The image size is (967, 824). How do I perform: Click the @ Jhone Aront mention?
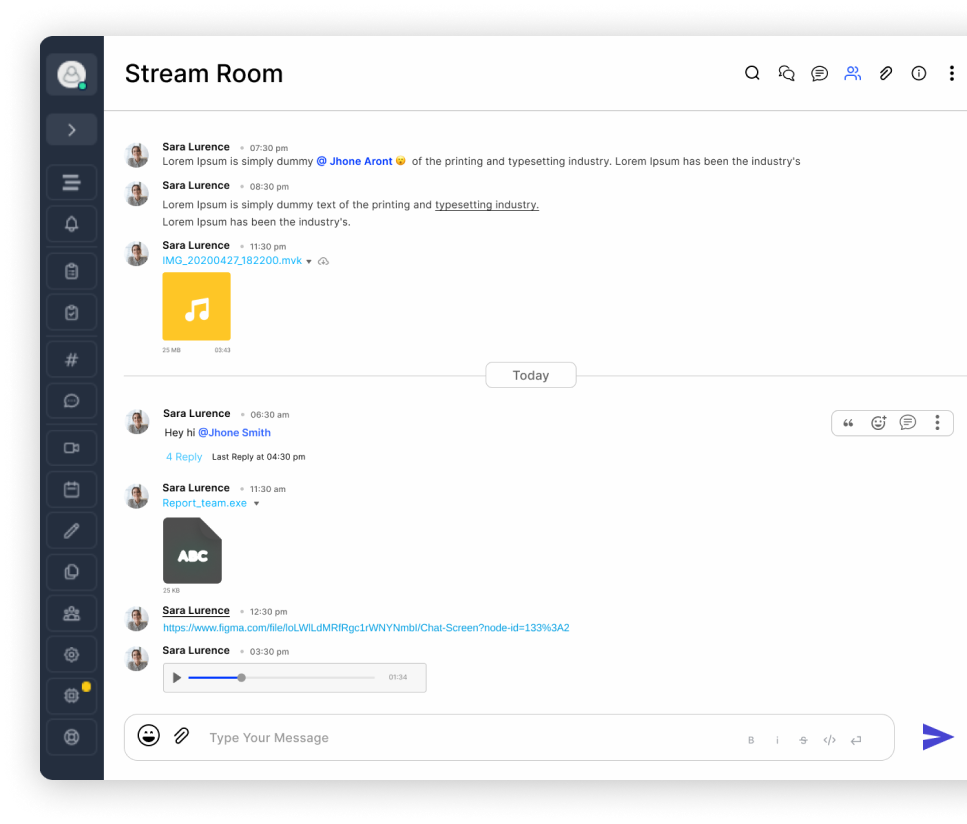pos(355,161)
